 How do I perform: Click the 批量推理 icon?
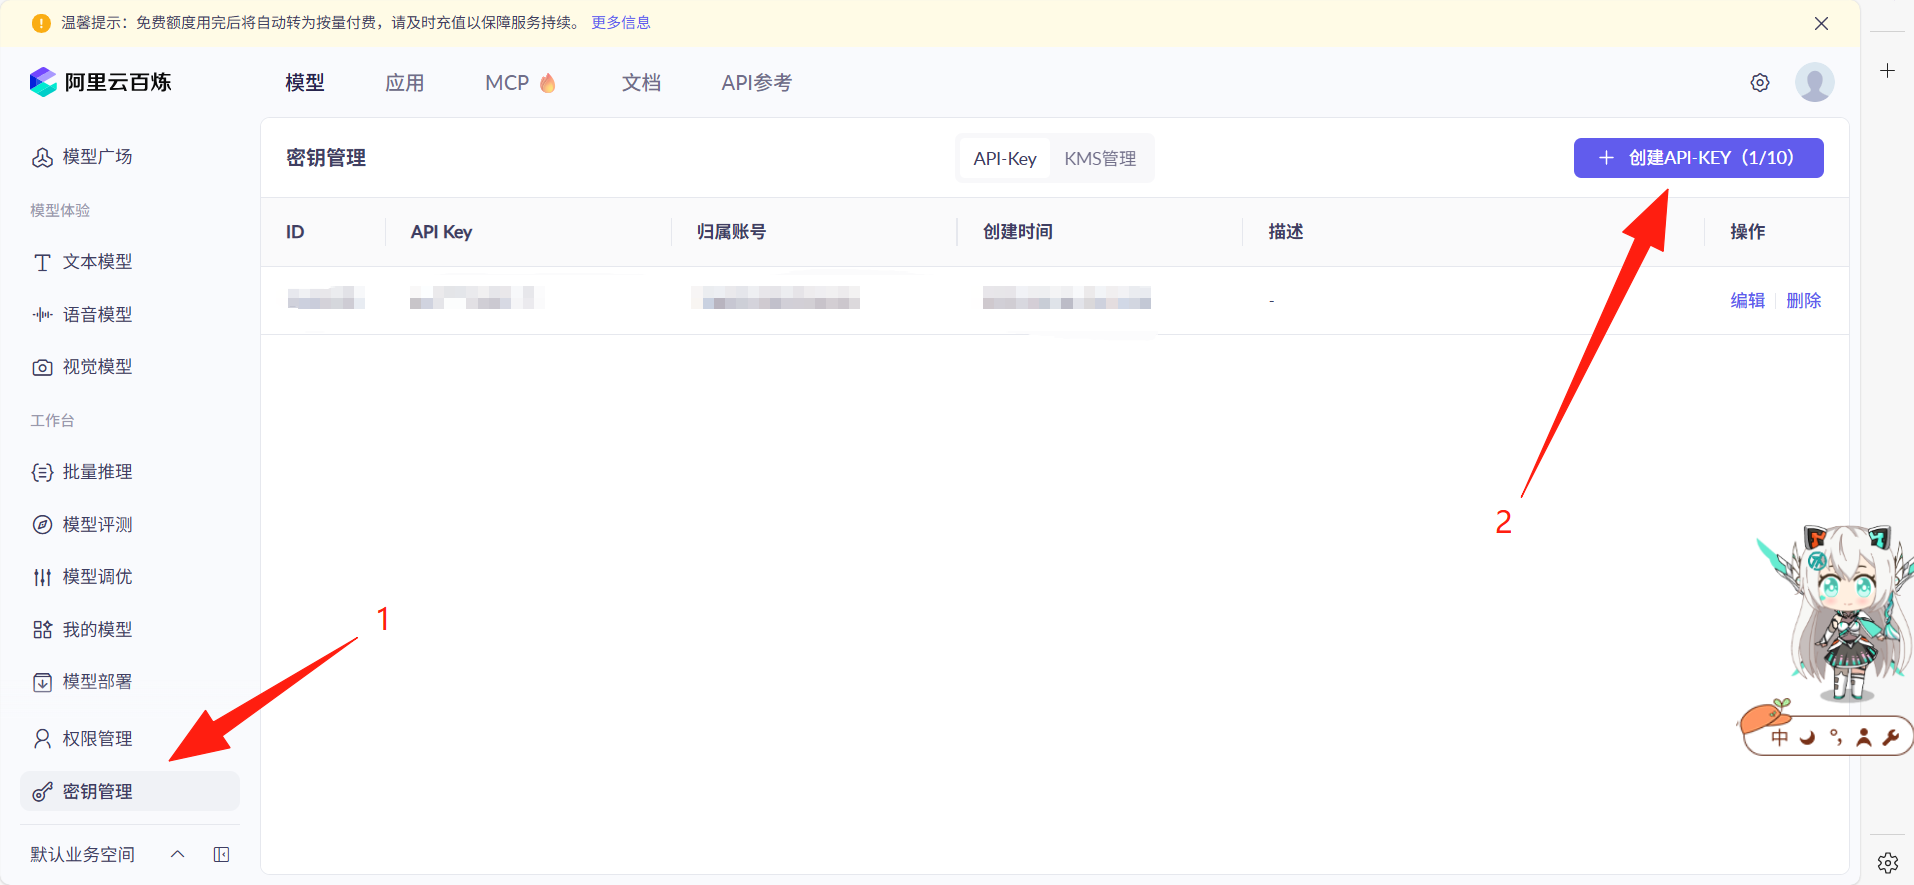42,472
